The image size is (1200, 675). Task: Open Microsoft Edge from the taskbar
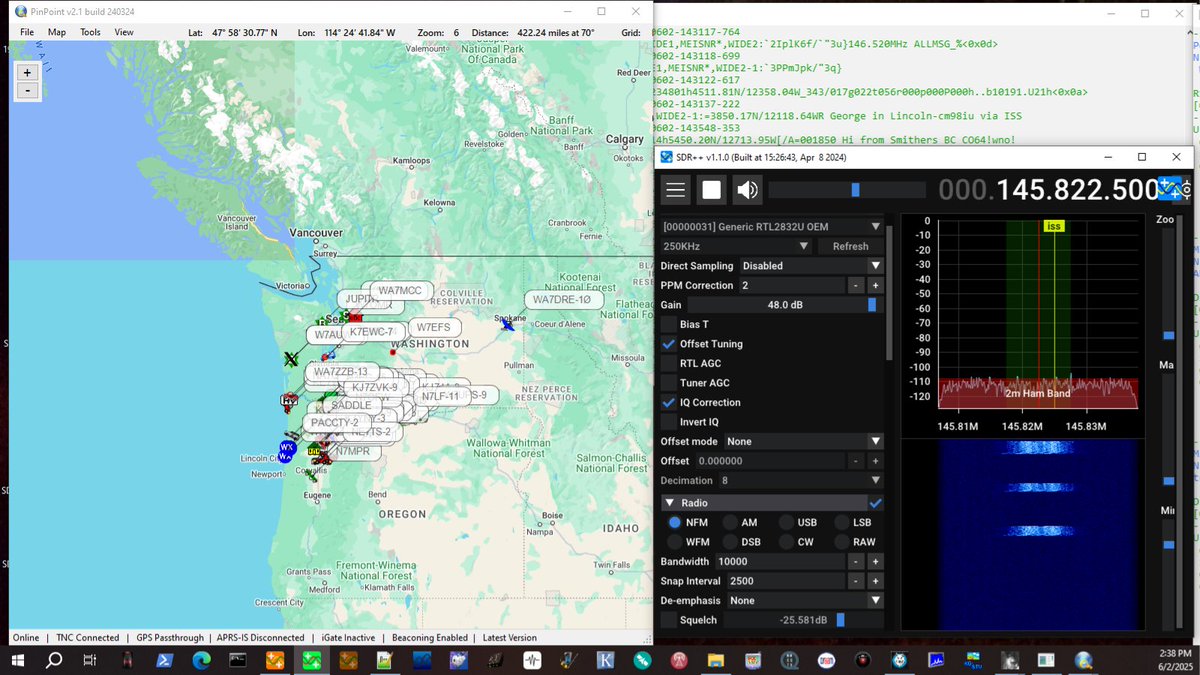click(x=200, y=660)
